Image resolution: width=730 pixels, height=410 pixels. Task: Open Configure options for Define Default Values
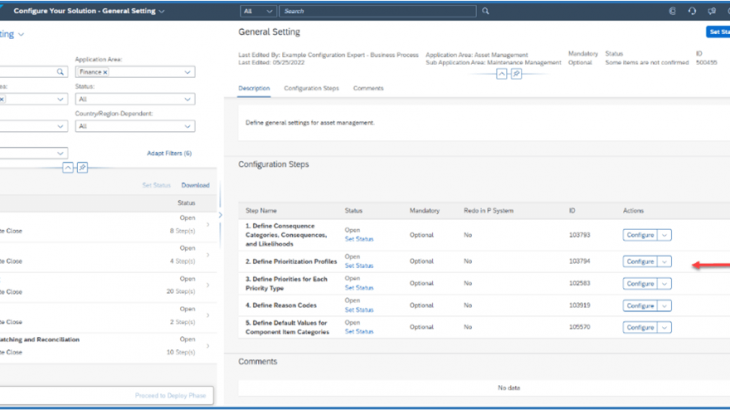tap(664, 328)
